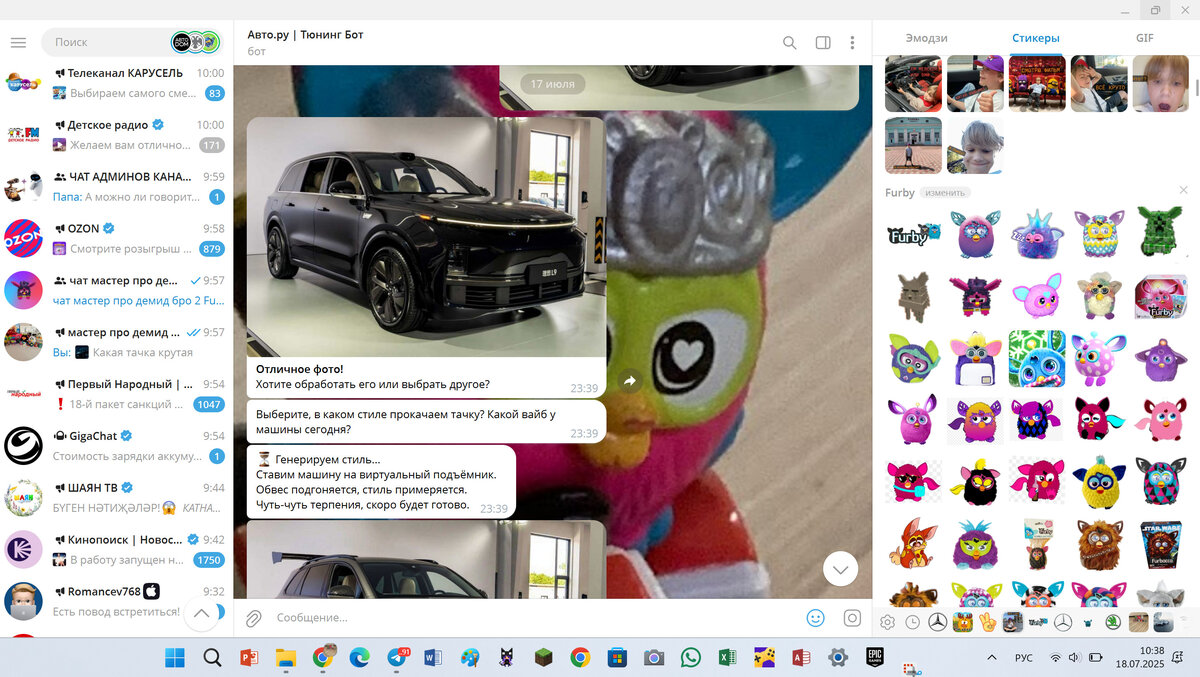Launch PowerPoint from the taskbar
This screenshot has width=1200, height=677.
pos(249,657)
